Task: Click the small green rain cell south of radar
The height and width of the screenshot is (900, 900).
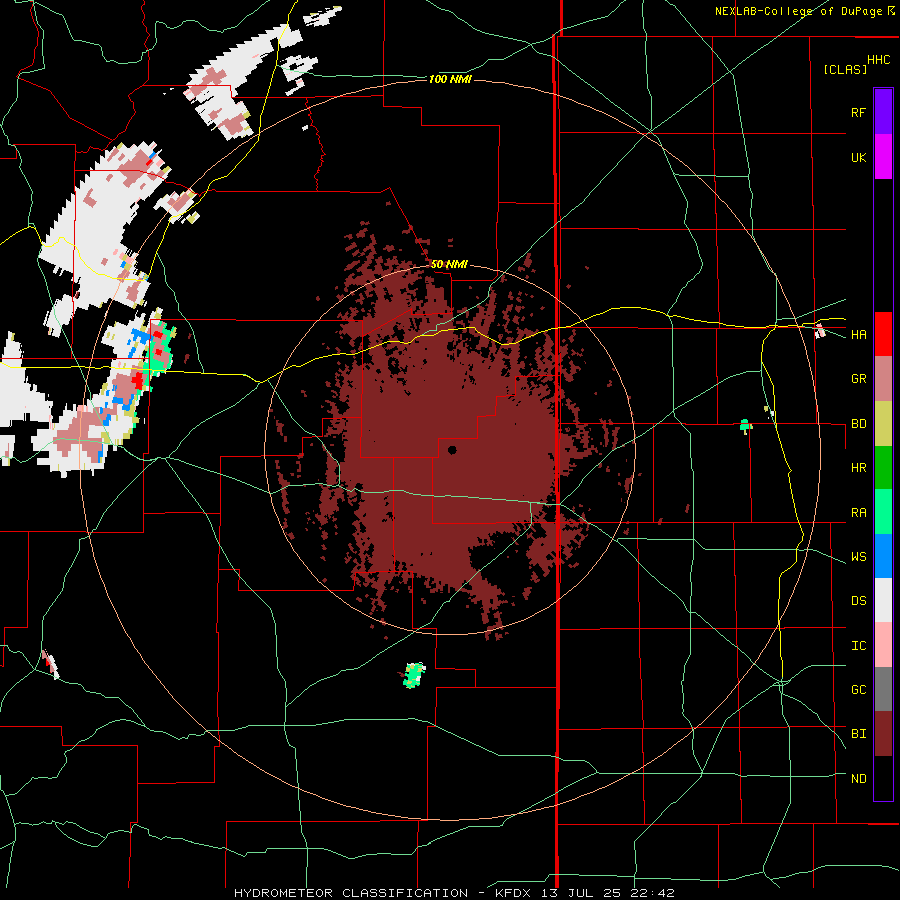Action: (414, 675)
